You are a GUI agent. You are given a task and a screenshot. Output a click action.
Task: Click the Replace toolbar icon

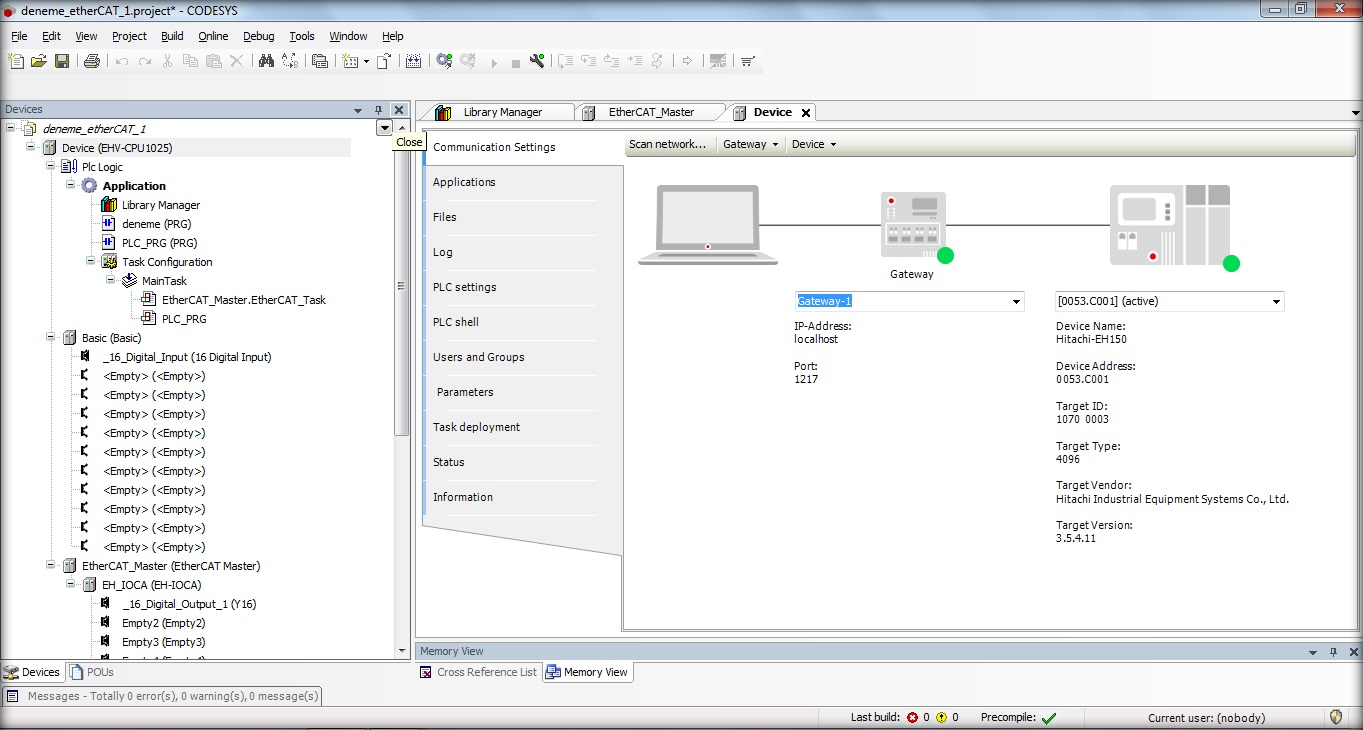[290, 61]
